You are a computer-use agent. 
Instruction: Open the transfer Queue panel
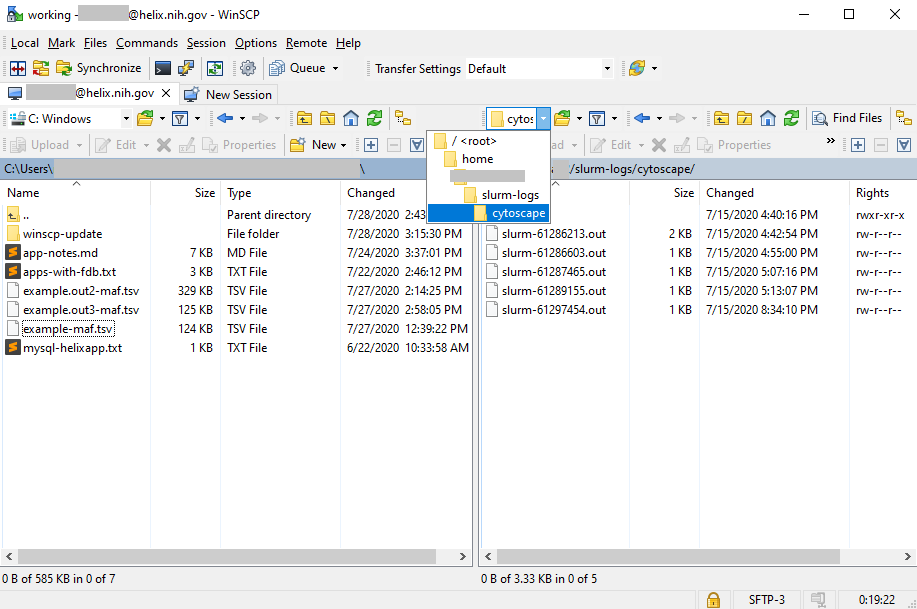[300, 68]
